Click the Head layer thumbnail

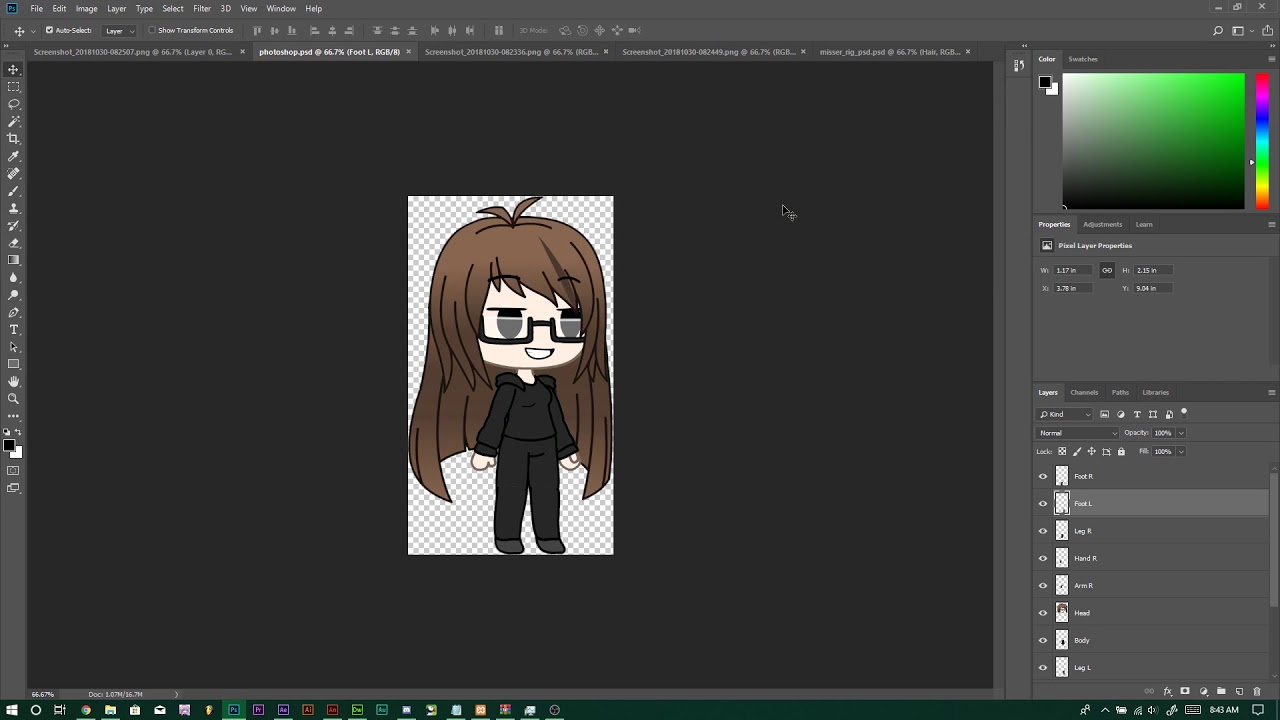(1062, 613)
